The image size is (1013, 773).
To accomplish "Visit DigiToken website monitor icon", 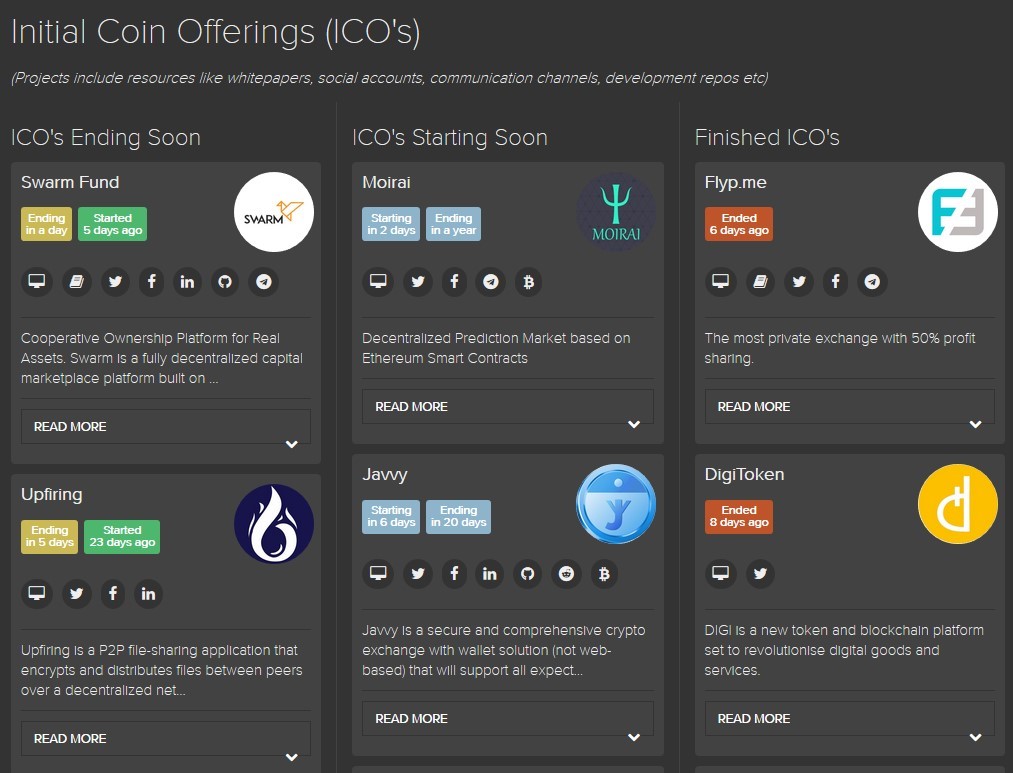I will pyautogui.click(x=720, y=573).
